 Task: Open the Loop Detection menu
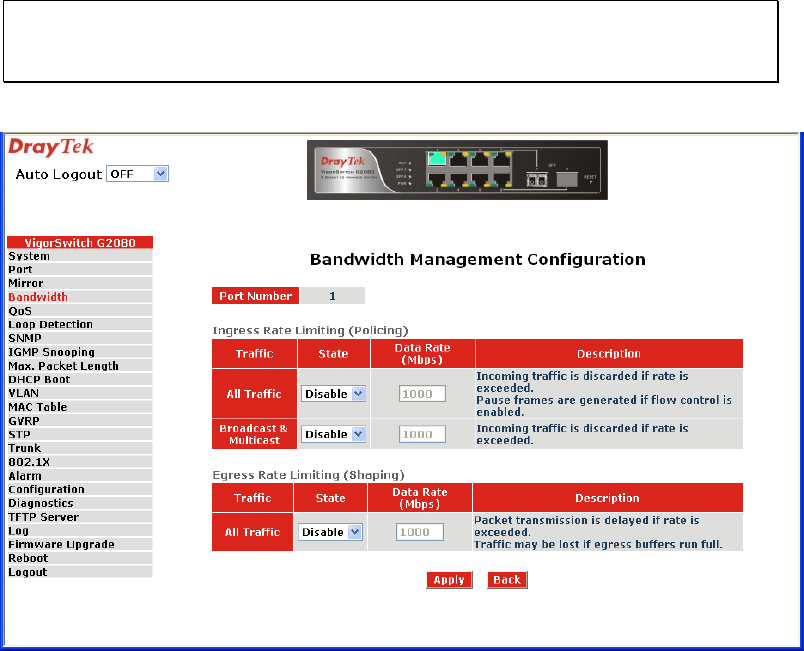pos(79,324)
